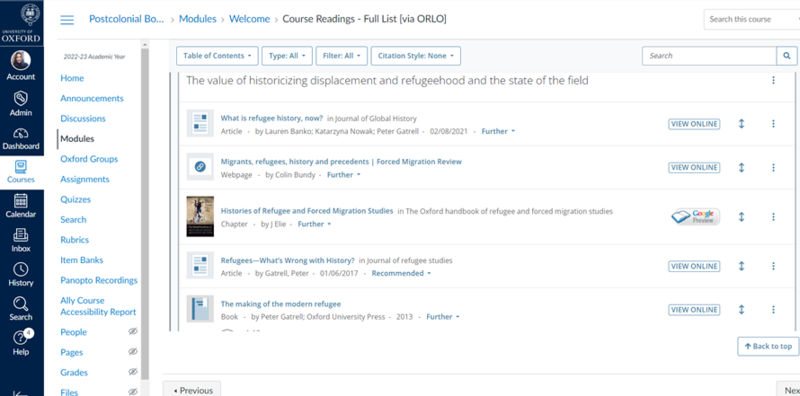Toggle the hidden eye icon beside People
Screen dimensions: 800x396
[133, 332]
